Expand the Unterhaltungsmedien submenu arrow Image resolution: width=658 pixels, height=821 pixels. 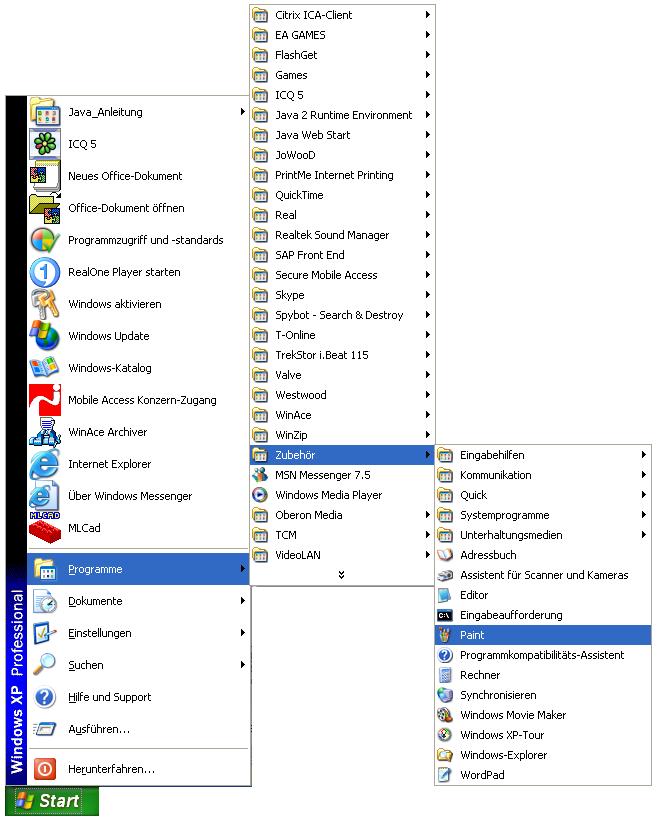point(643,535)
